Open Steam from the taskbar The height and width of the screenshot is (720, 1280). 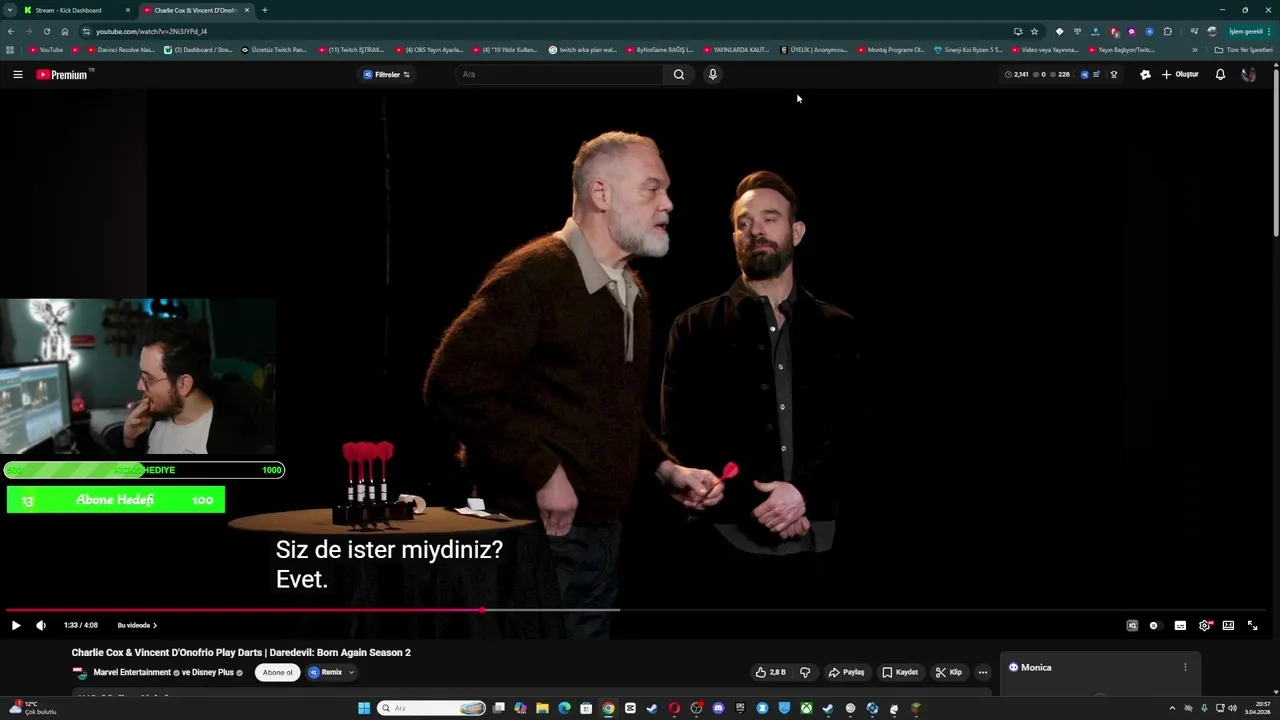[652, 708]
